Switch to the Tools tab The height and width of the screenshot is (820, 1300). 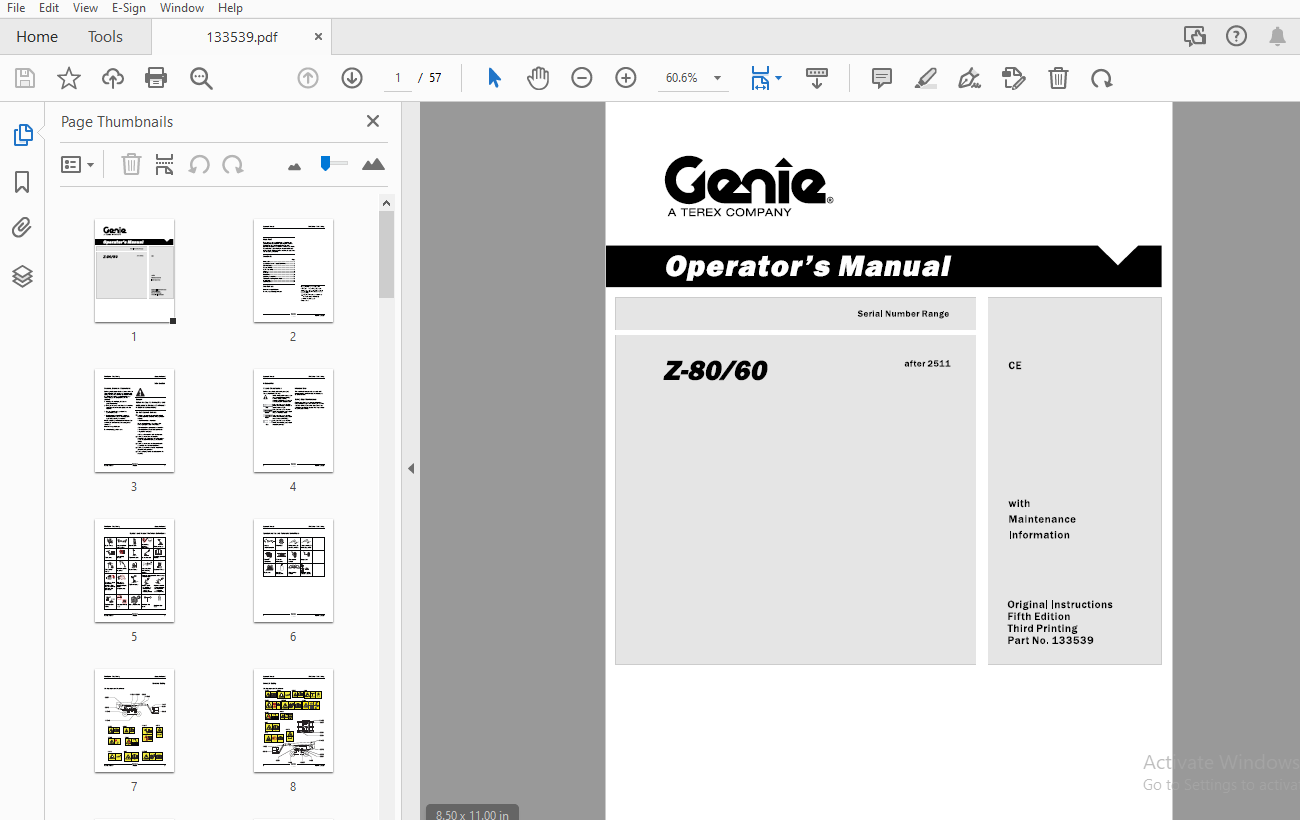(x=105, y=37)
